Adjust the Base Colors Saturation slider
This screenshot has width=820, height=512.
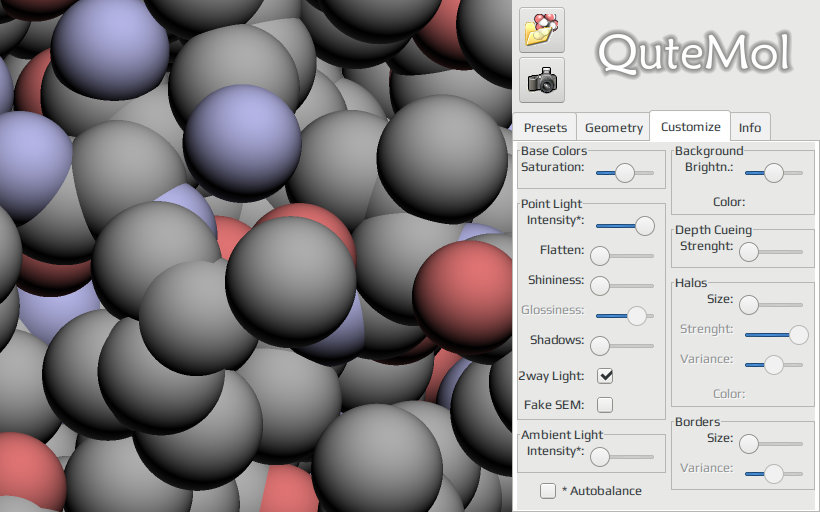coord(624,173)
